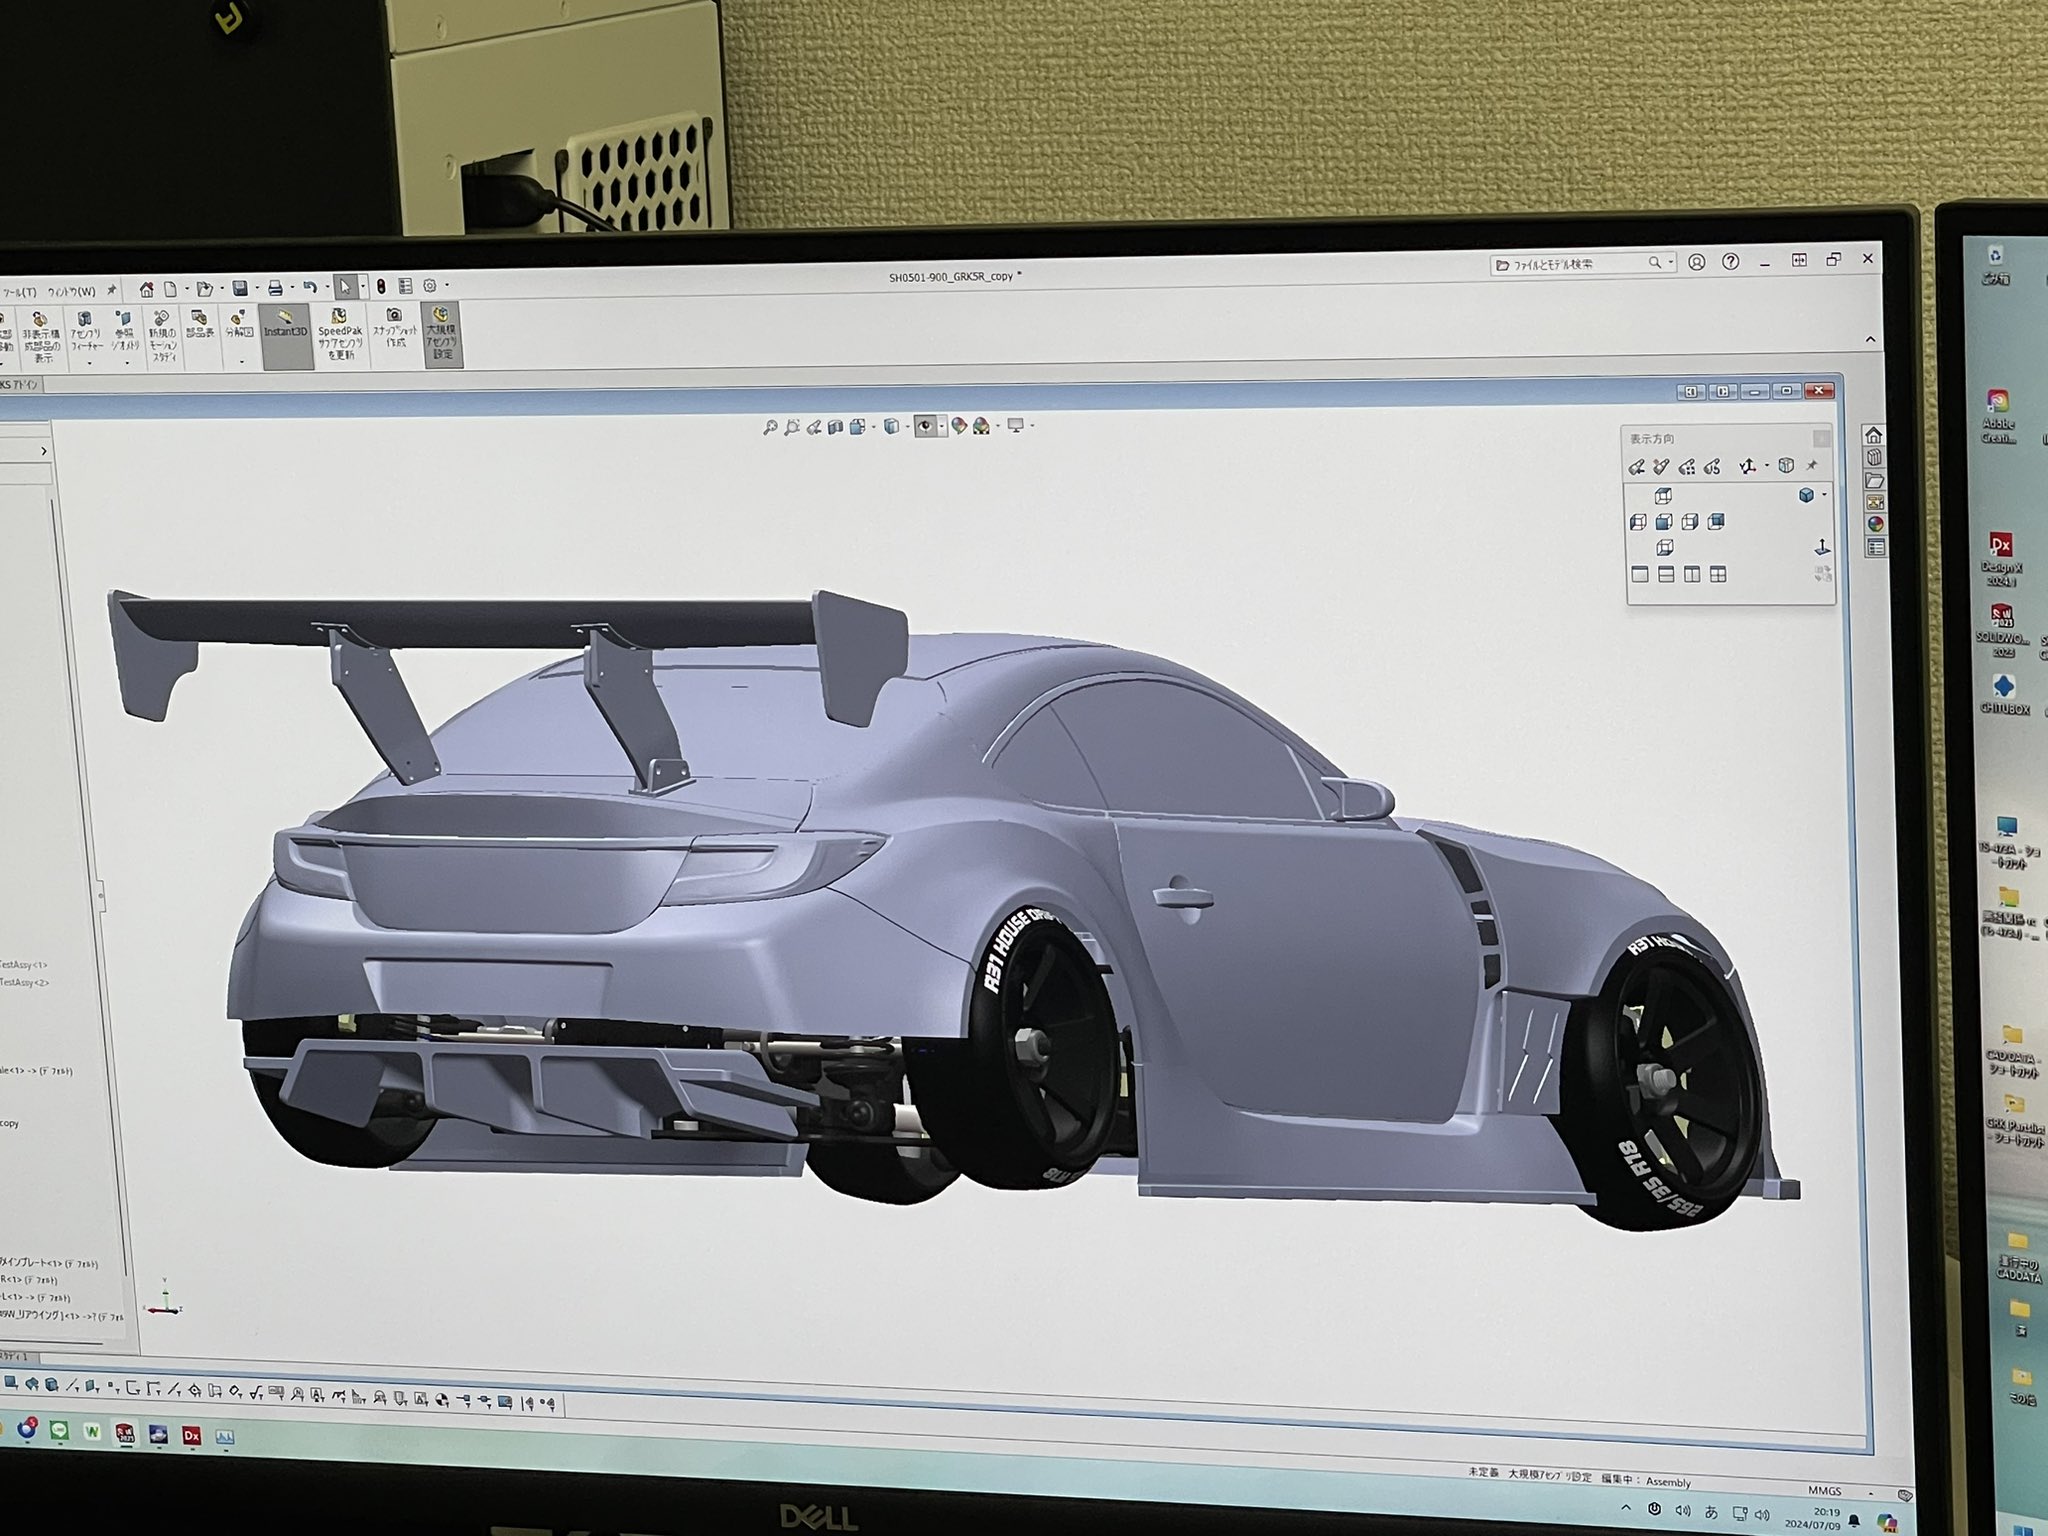
Task: Open the Dx Design X app in taskbar
Action: 191,1436
